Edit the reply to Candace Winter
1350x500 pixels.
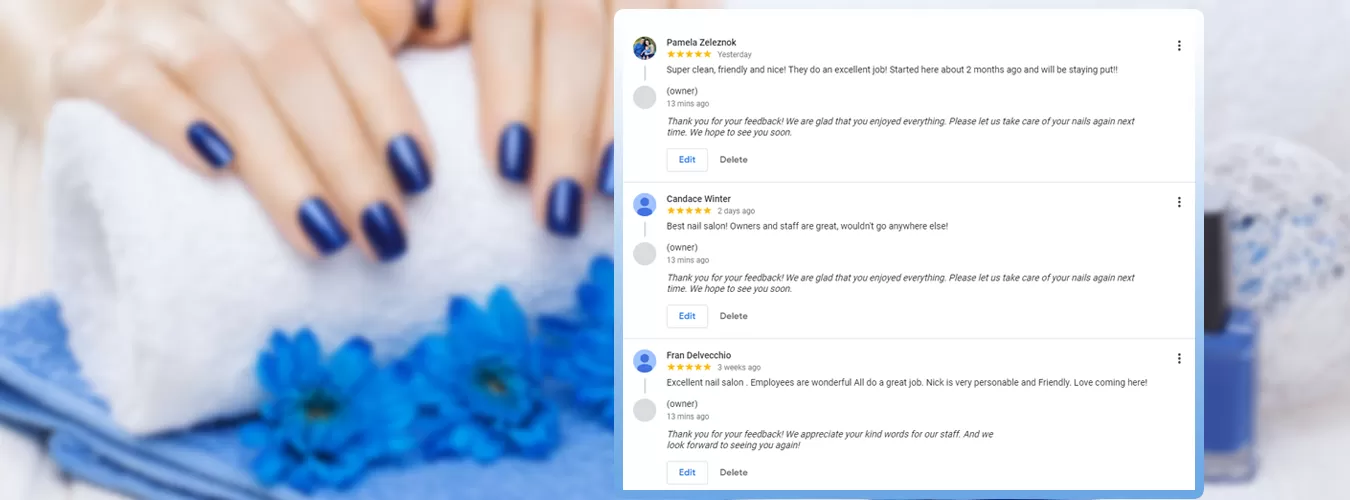coord(687,316)
